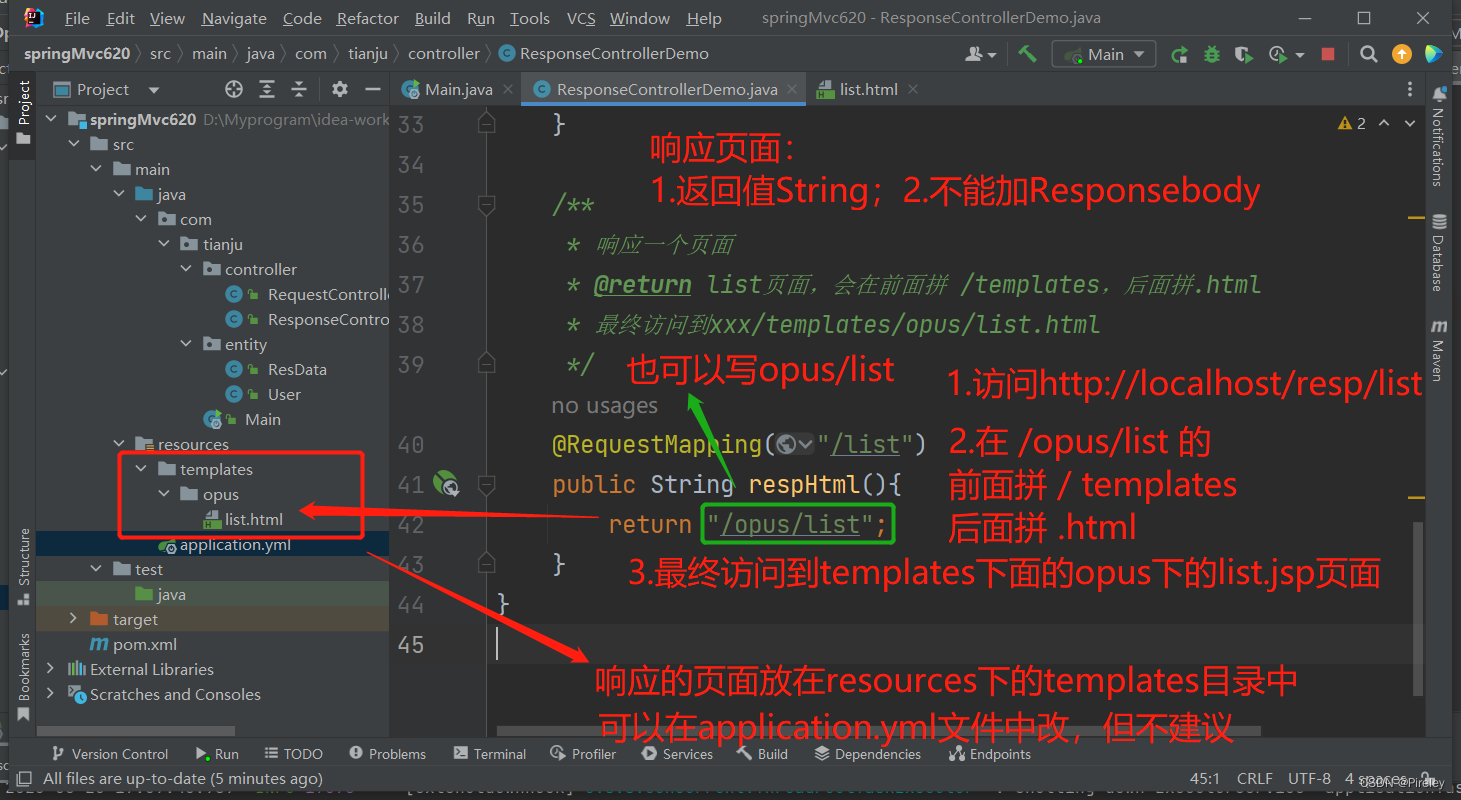Open Project panel settings gear
The height and width of the screenshot is (800, 1461).
[340, 89]
